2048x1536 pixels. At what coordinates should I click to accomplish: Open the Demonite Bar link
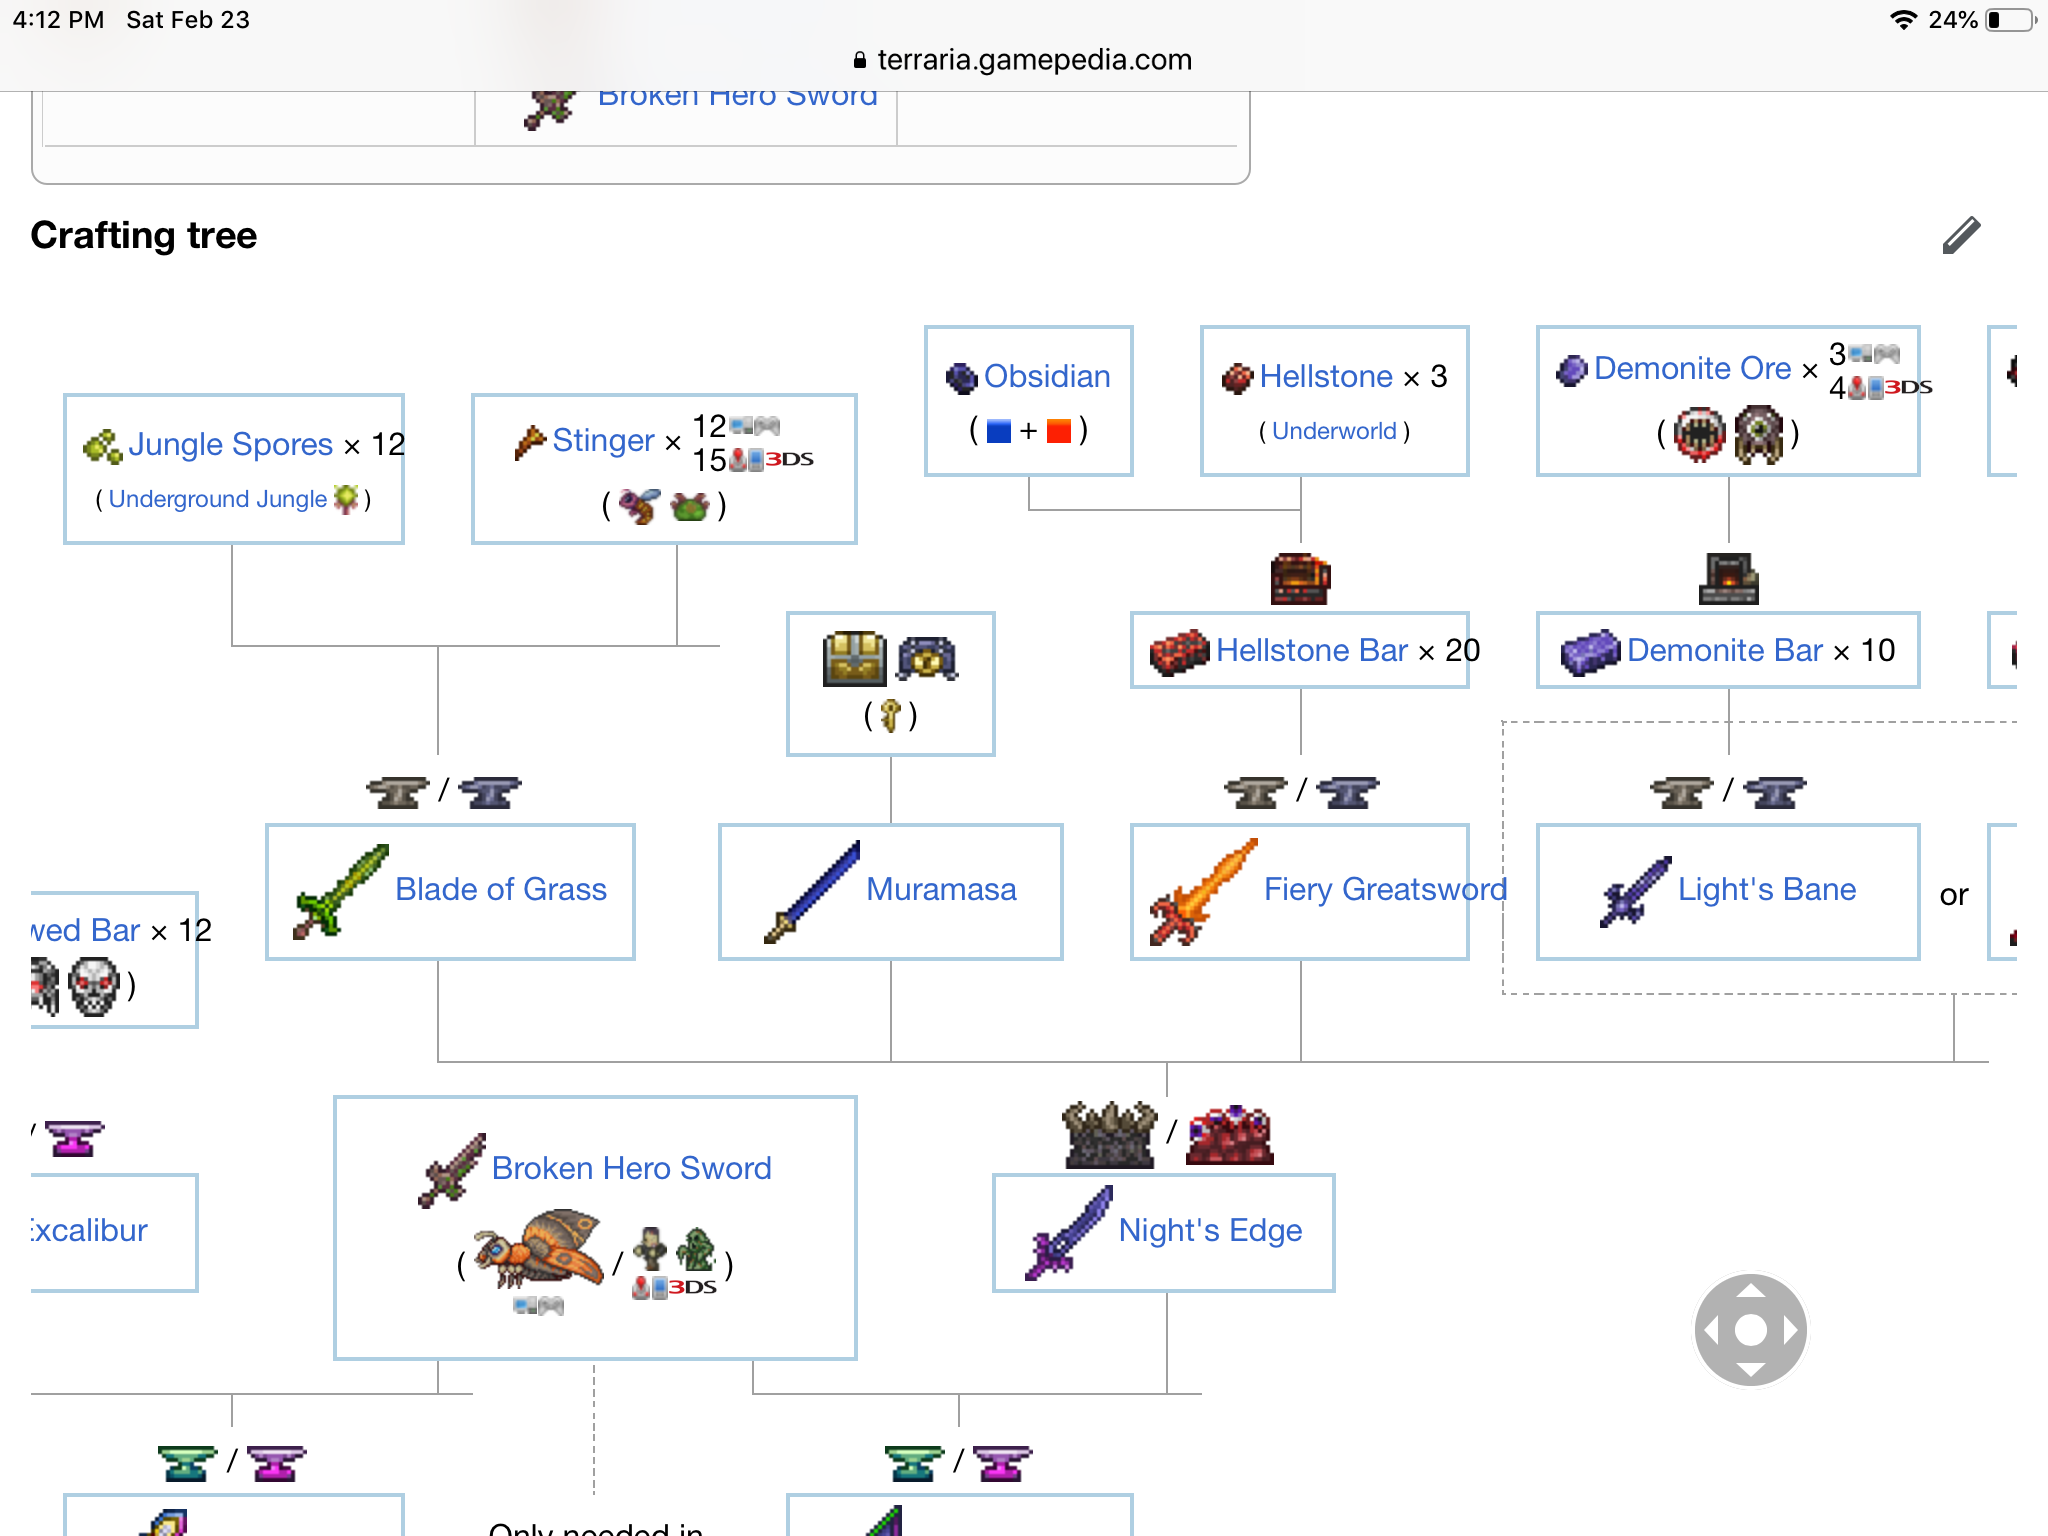click(x=1725, y=650)
